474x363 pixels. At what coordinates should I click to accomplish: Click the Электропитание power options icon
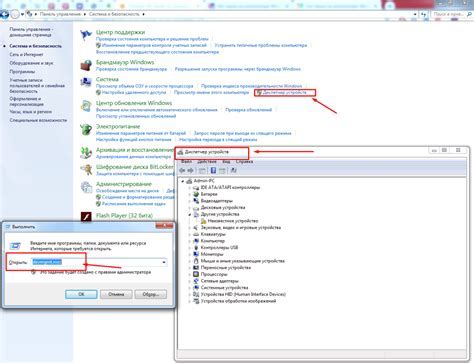[x=86, y=129]
